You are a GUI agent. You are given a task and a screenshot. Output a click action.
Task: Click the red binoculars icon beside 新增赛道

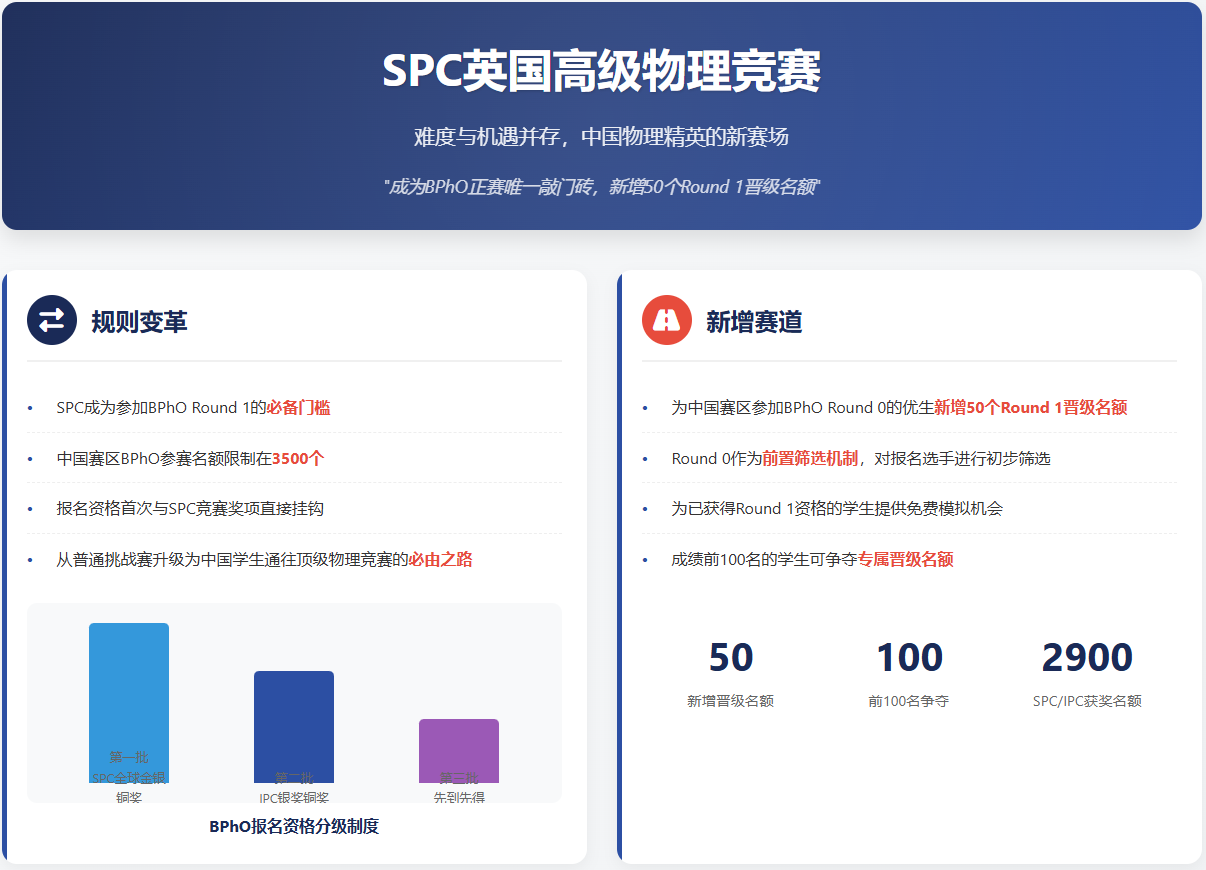point(667,320)
